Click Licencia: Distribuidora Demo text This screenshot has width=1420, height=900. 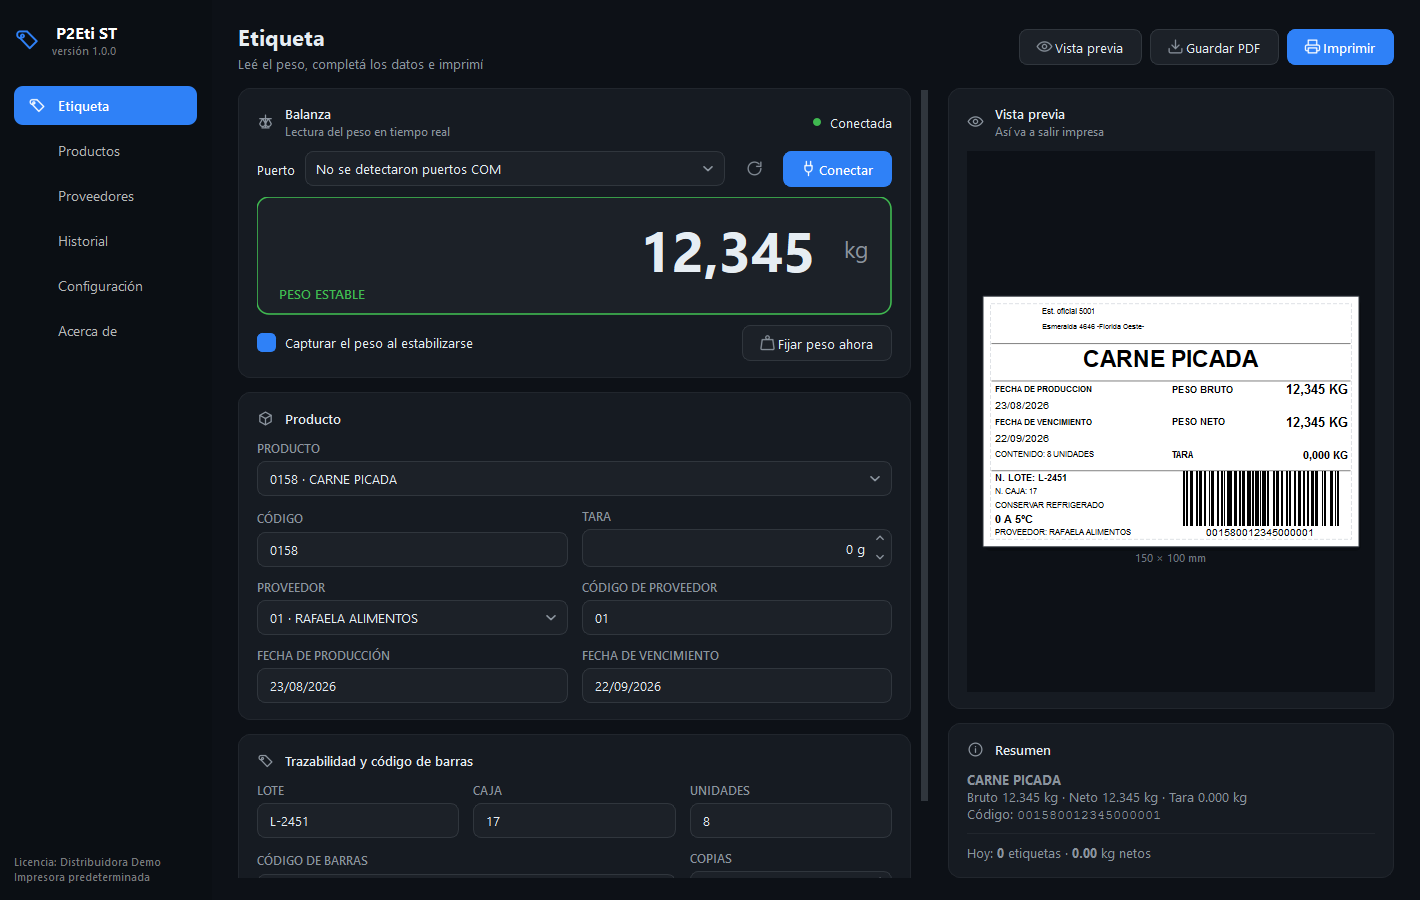87,862
